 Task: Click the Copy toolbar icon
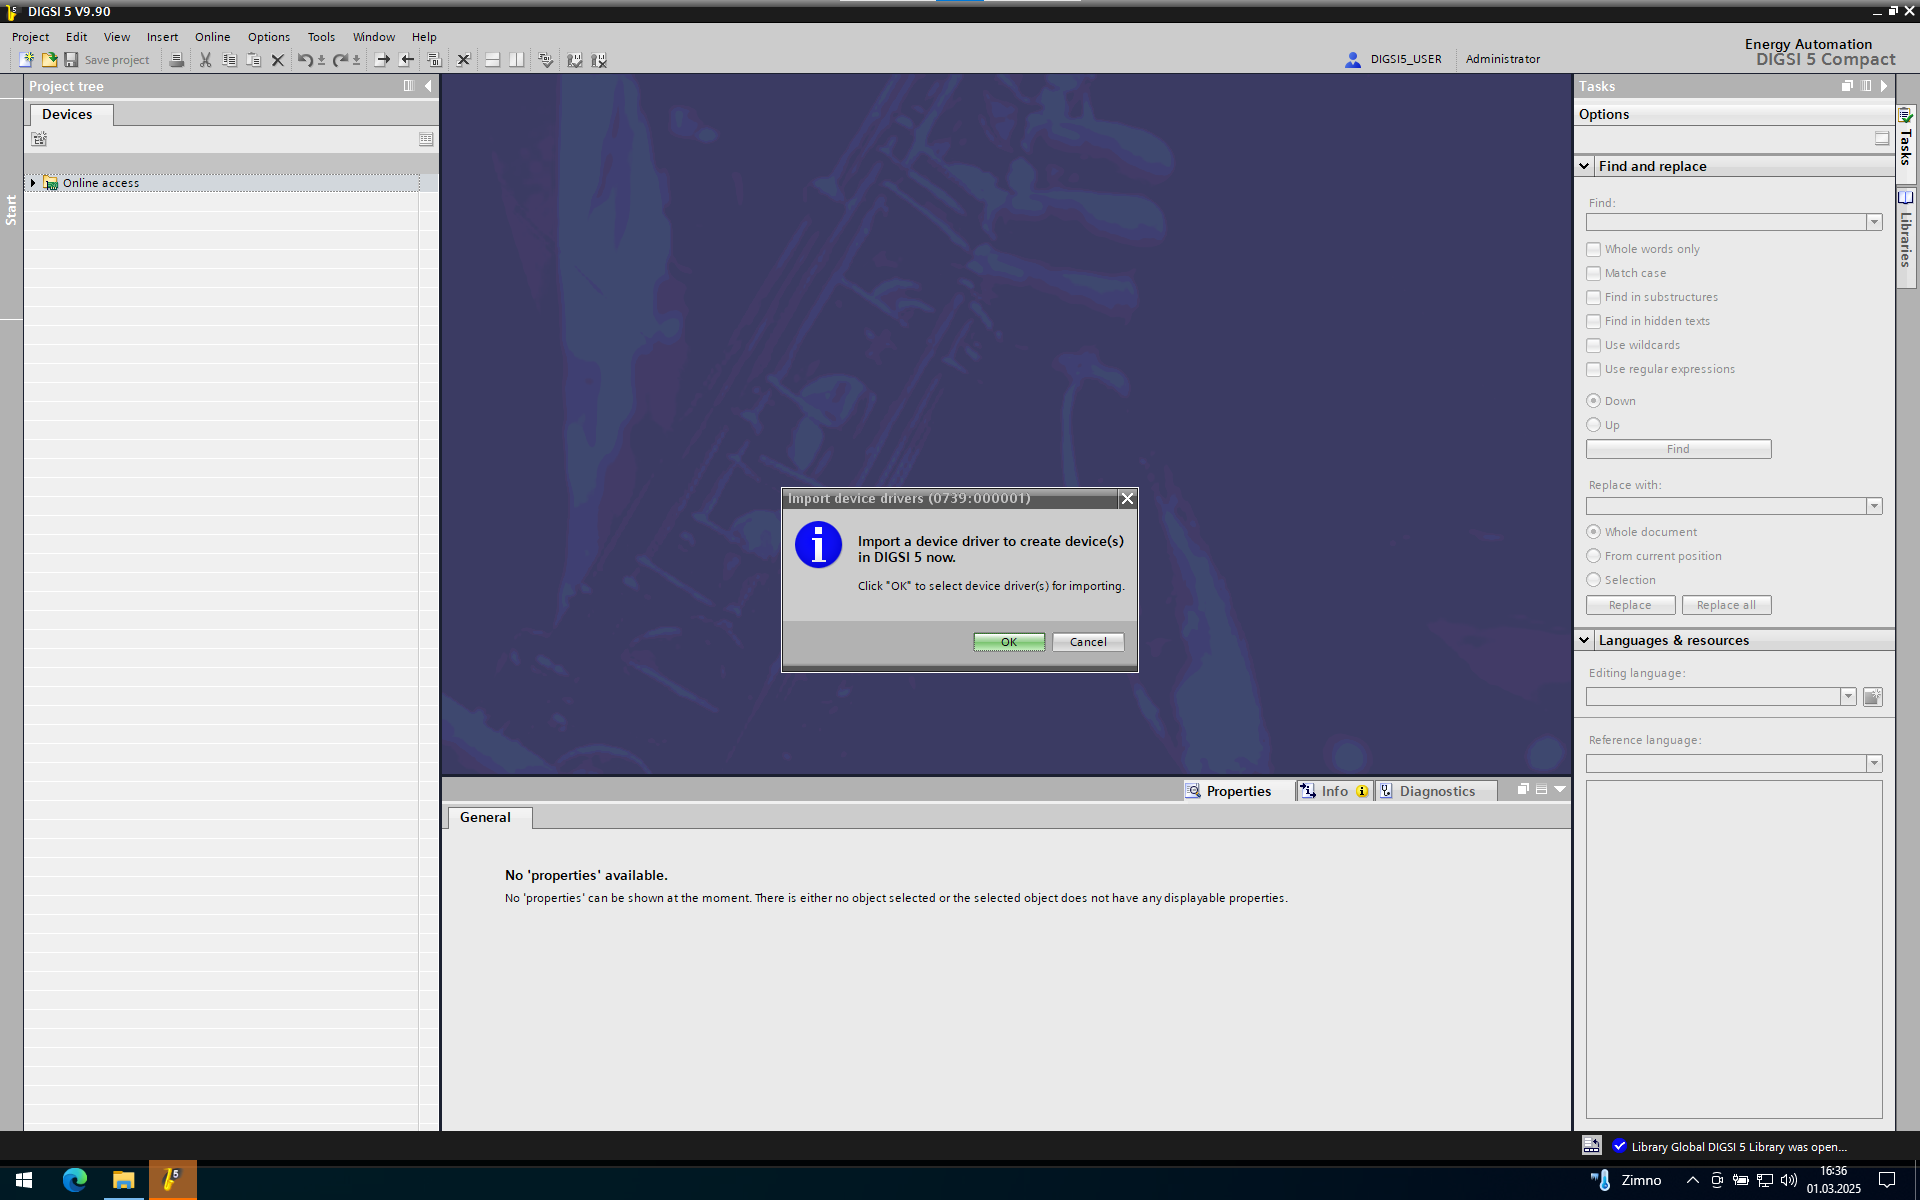pos(229,60)
